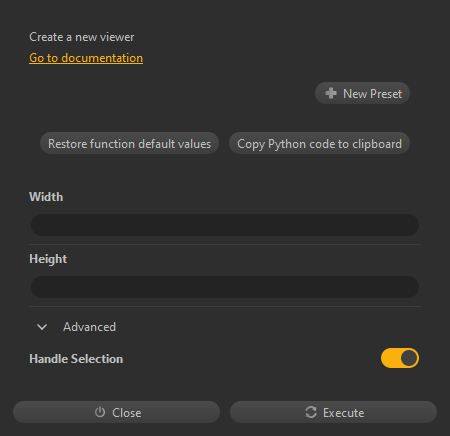Viewport: 450px width, 436px height.
Task: Click the "Execute" text label
Action: click(x=343, y=413)
